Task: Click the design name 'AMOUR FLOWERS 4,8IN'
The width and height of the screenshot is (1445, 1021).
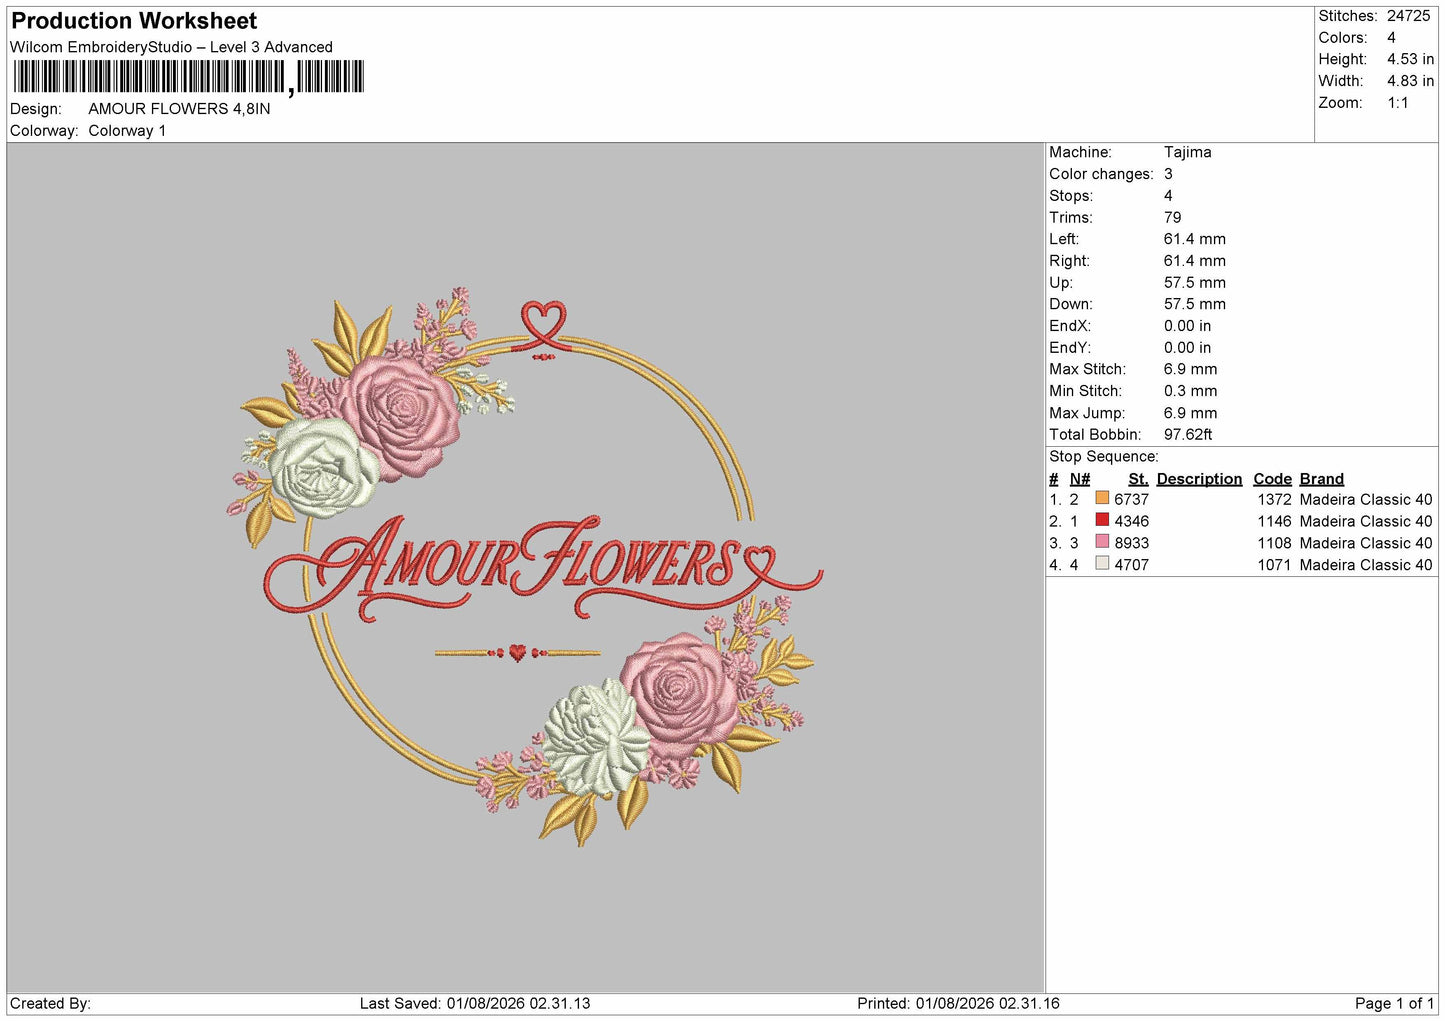Action: click(x=179, y=109)
